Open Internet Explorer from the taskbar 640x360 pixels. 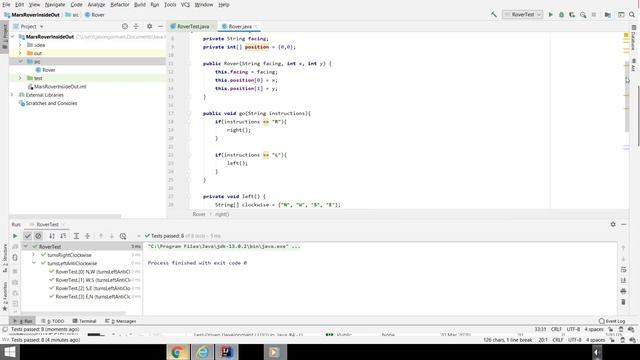coord(202,352)
